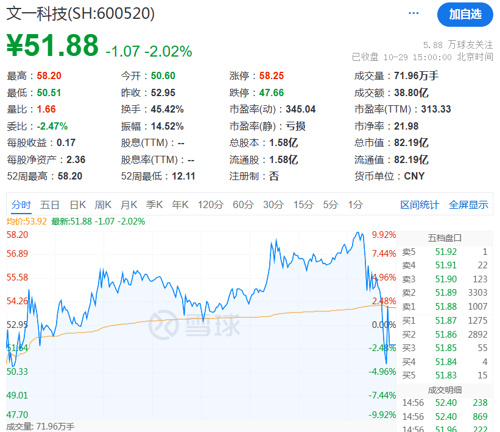This screenshot has height=432, width=500.
Task: Click the three-dot more options icon
Action: coord(413,13)
